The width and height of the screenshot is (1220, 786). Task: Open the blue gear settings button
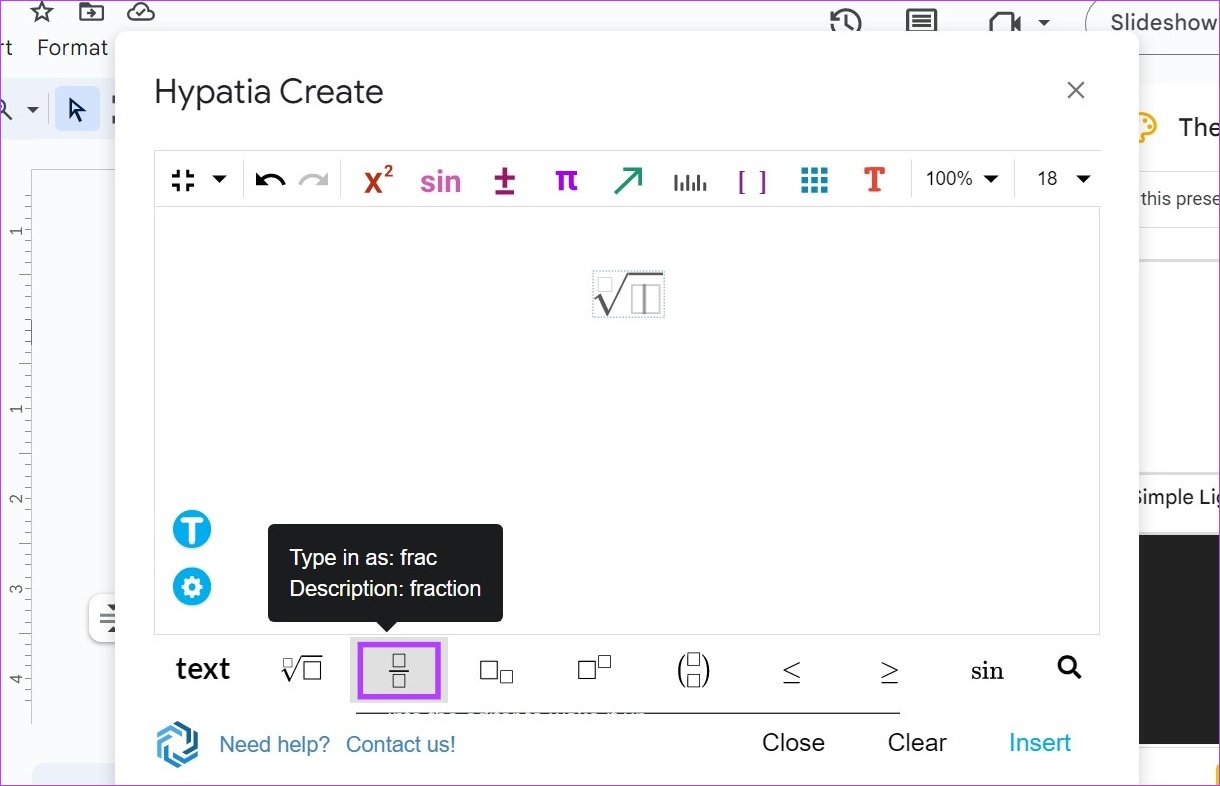(192, 586)
